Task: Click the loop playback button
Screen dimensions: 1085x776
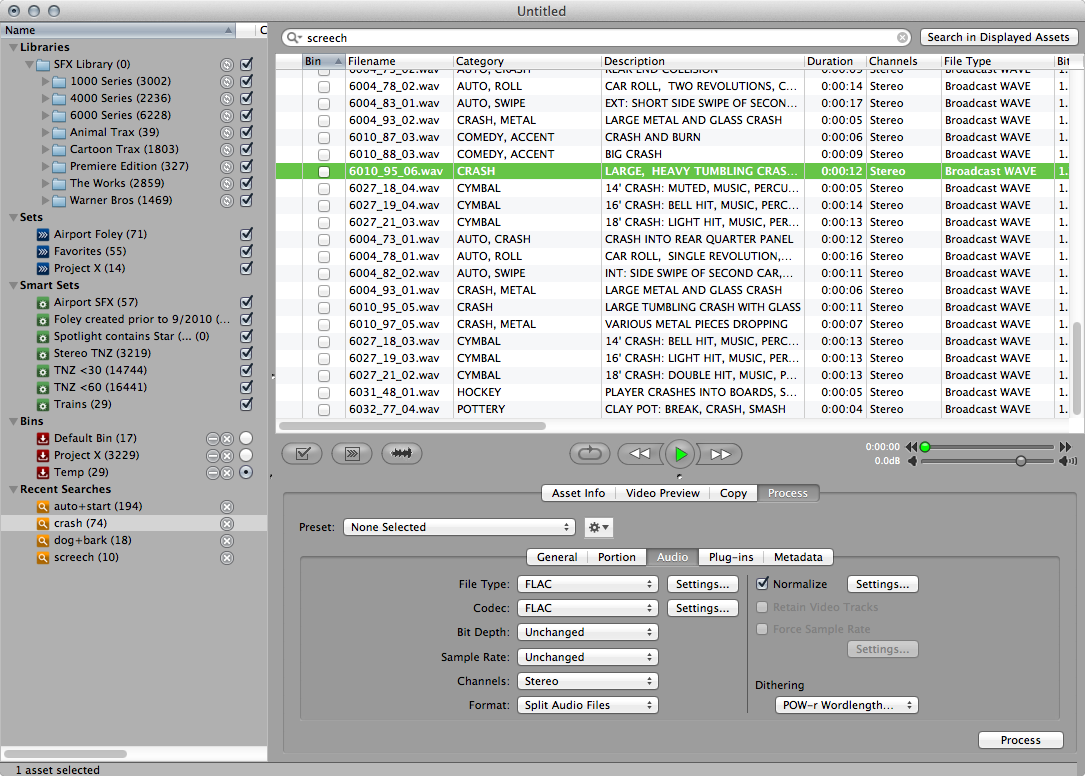Action: 589,453
